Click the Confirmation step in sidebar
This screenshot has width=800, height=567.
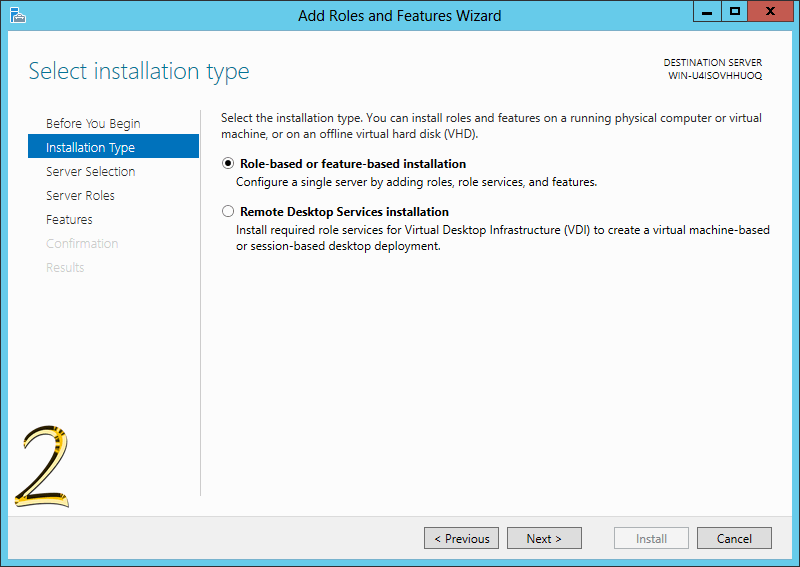point(82,243)
